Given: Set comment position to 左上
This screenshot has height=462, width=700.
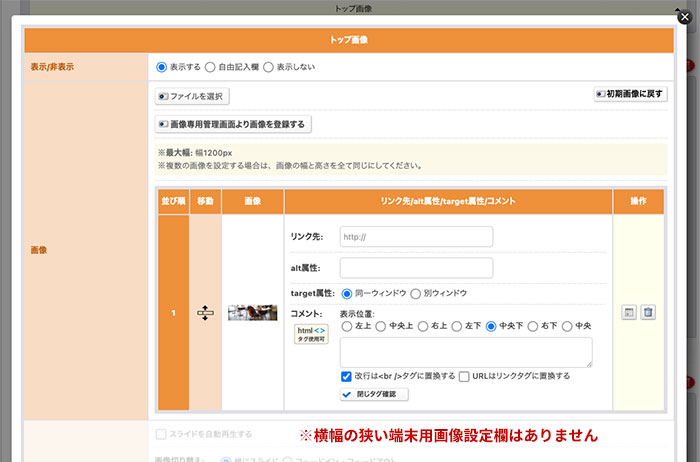Looking at the screenshot, I should click(x=347, y=326).
